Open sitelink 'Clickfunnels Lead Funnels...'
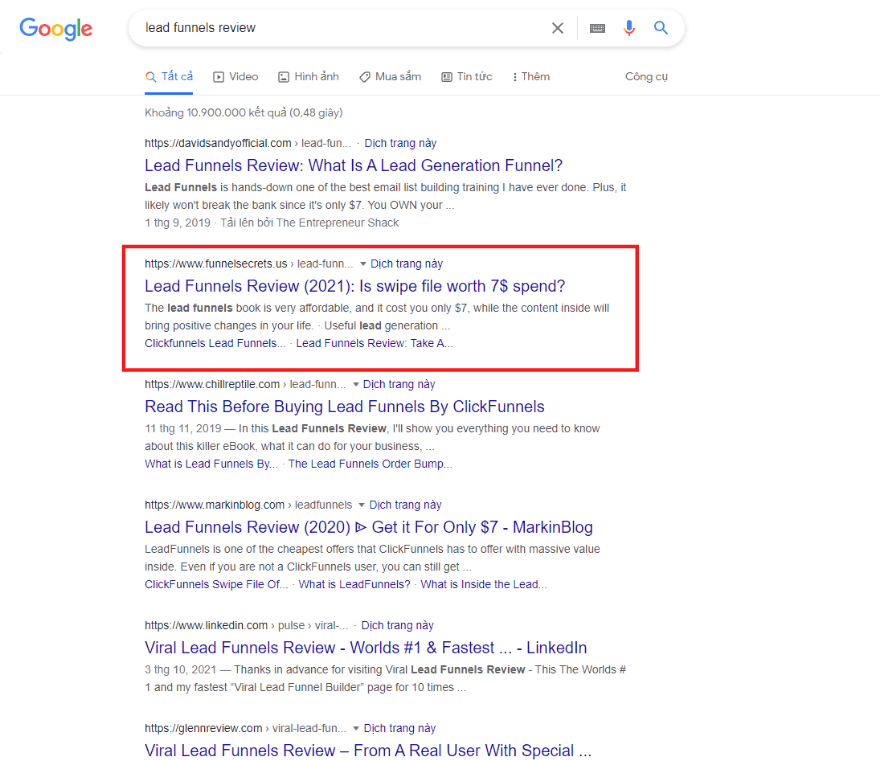Screen dimensions: 880x760 click(x=215, y=343)
